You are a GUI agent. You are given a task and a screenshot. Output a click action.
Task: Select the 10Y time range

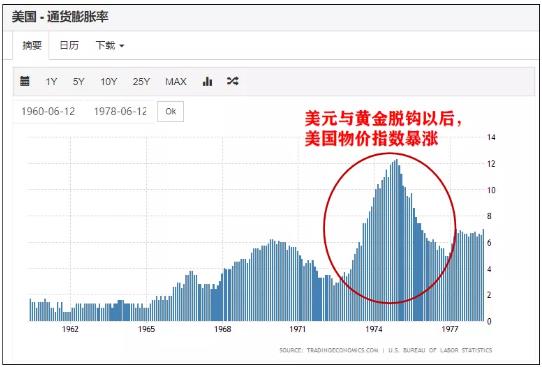109,82
